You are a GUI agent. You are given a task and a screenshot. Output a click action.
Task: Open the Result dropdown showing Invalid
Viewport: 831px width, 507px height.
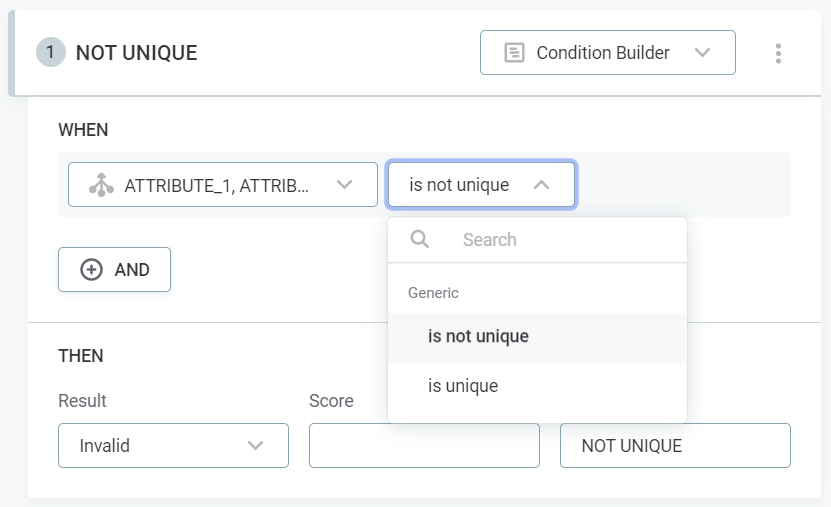click(173, 446)
